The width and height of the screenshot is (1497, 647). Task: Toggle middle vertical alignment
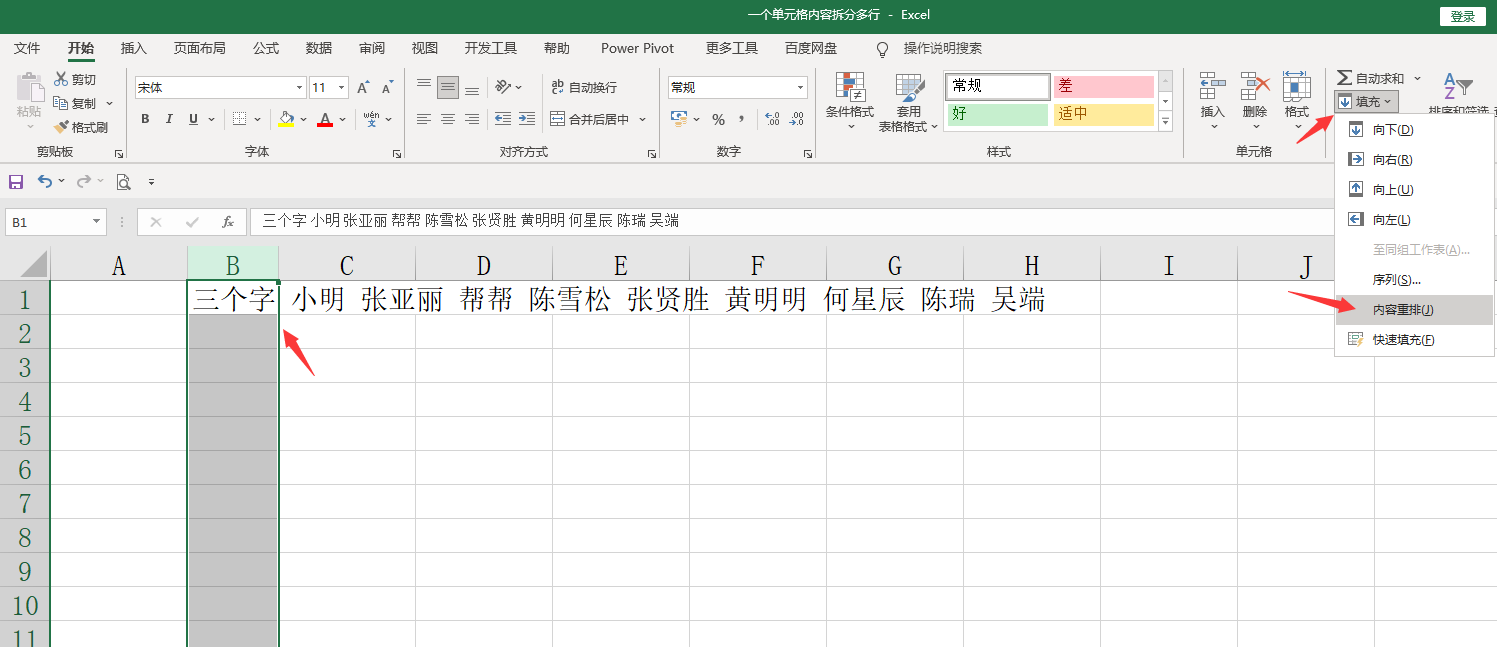tap(448, 88)
